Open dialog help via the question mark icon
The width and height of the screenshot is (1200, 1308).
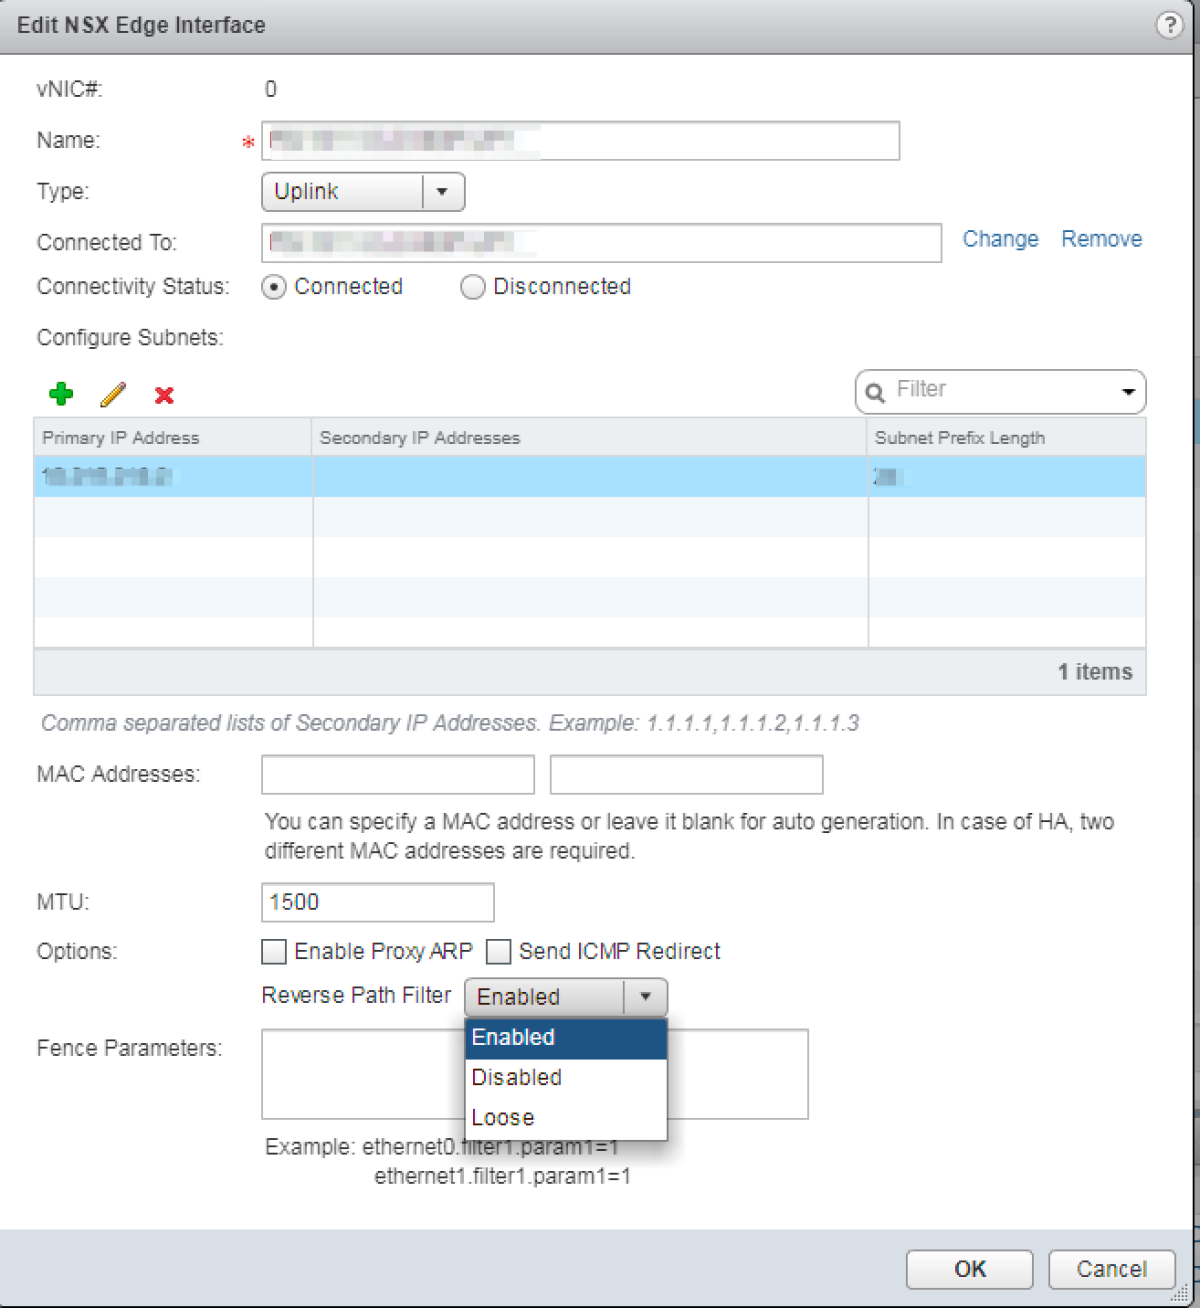pos(1170,25)
